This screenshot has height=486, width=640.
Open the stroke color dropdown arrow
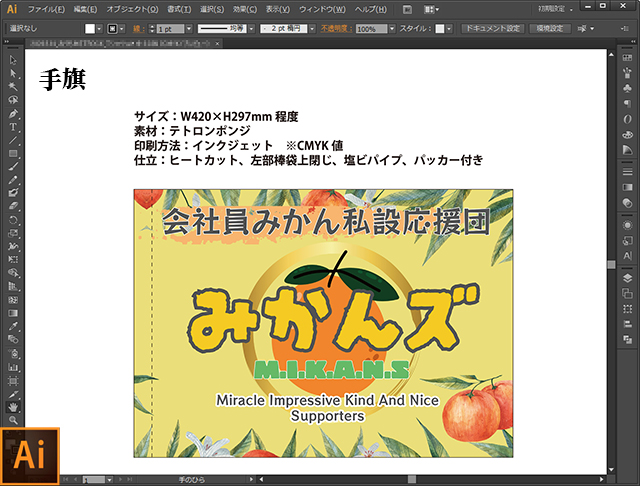[x=122, y=29]
